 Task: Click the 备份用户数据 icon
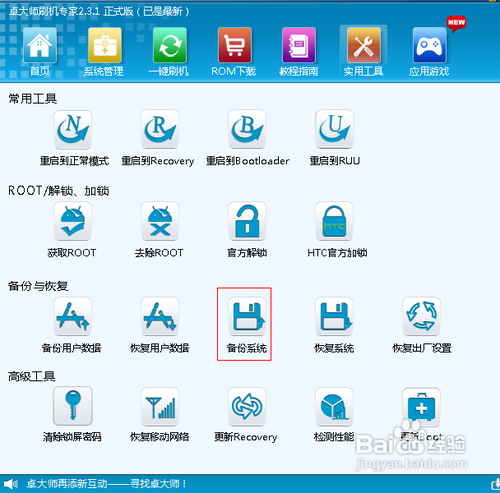click(73, 316)
